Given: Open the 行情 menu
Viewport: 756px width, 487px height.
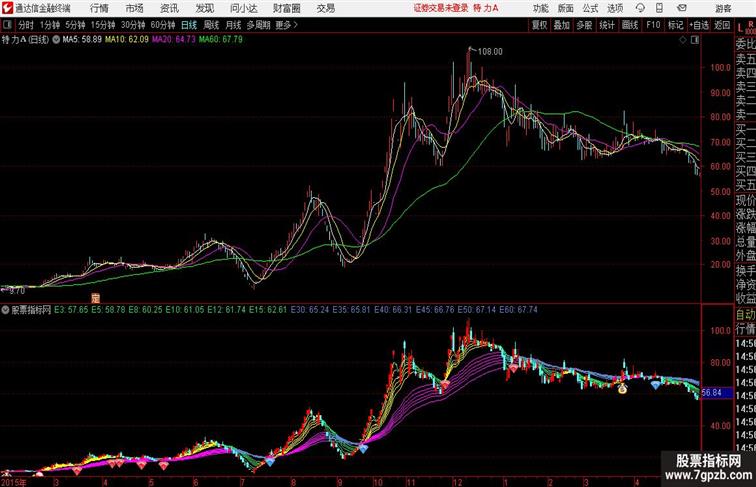Looking at the screenshot, I should pos(99,8).
